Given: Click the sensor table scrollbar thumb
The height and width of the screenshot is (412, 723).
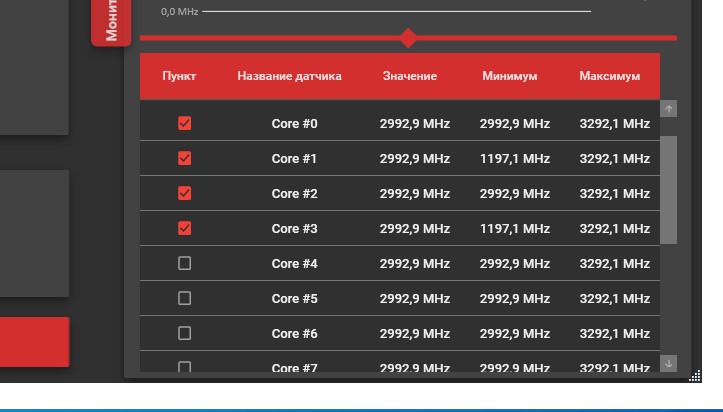Looking at the screenshot, I should 669,188.
